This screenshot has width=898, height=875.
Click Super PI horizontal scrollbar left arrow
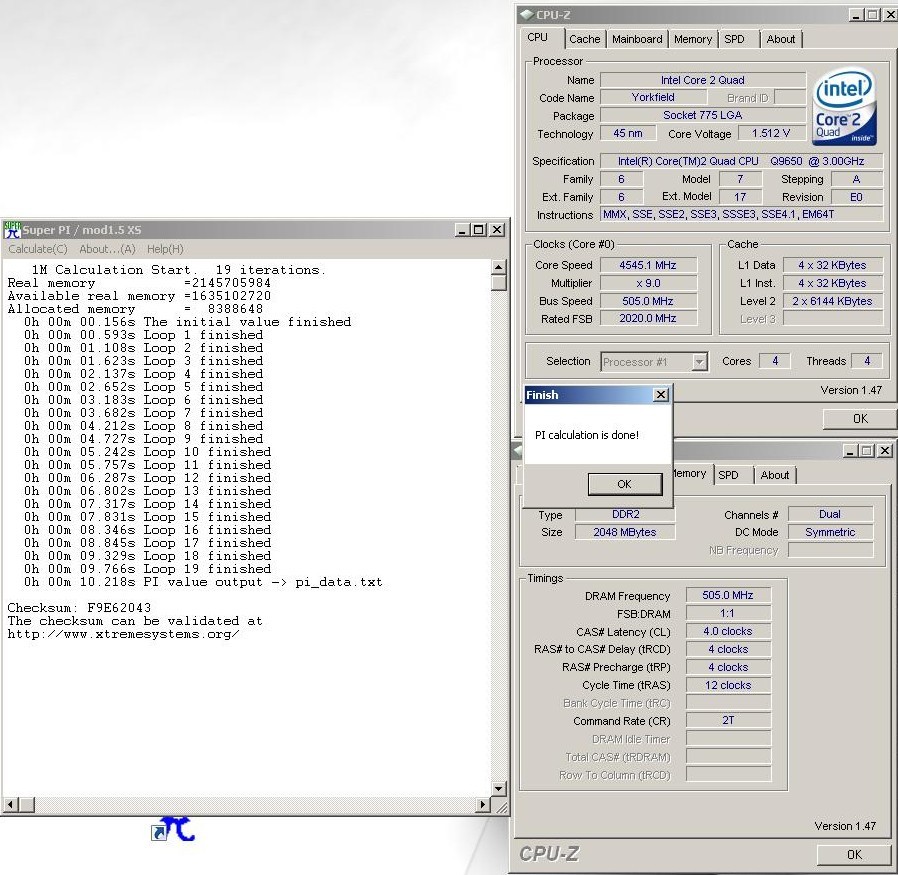pos(10,805)
